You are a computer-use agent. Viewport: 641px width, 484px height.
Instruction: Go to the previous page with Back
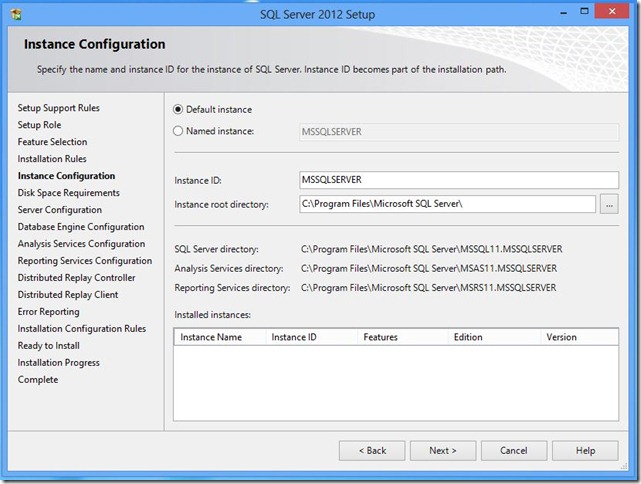372,451
